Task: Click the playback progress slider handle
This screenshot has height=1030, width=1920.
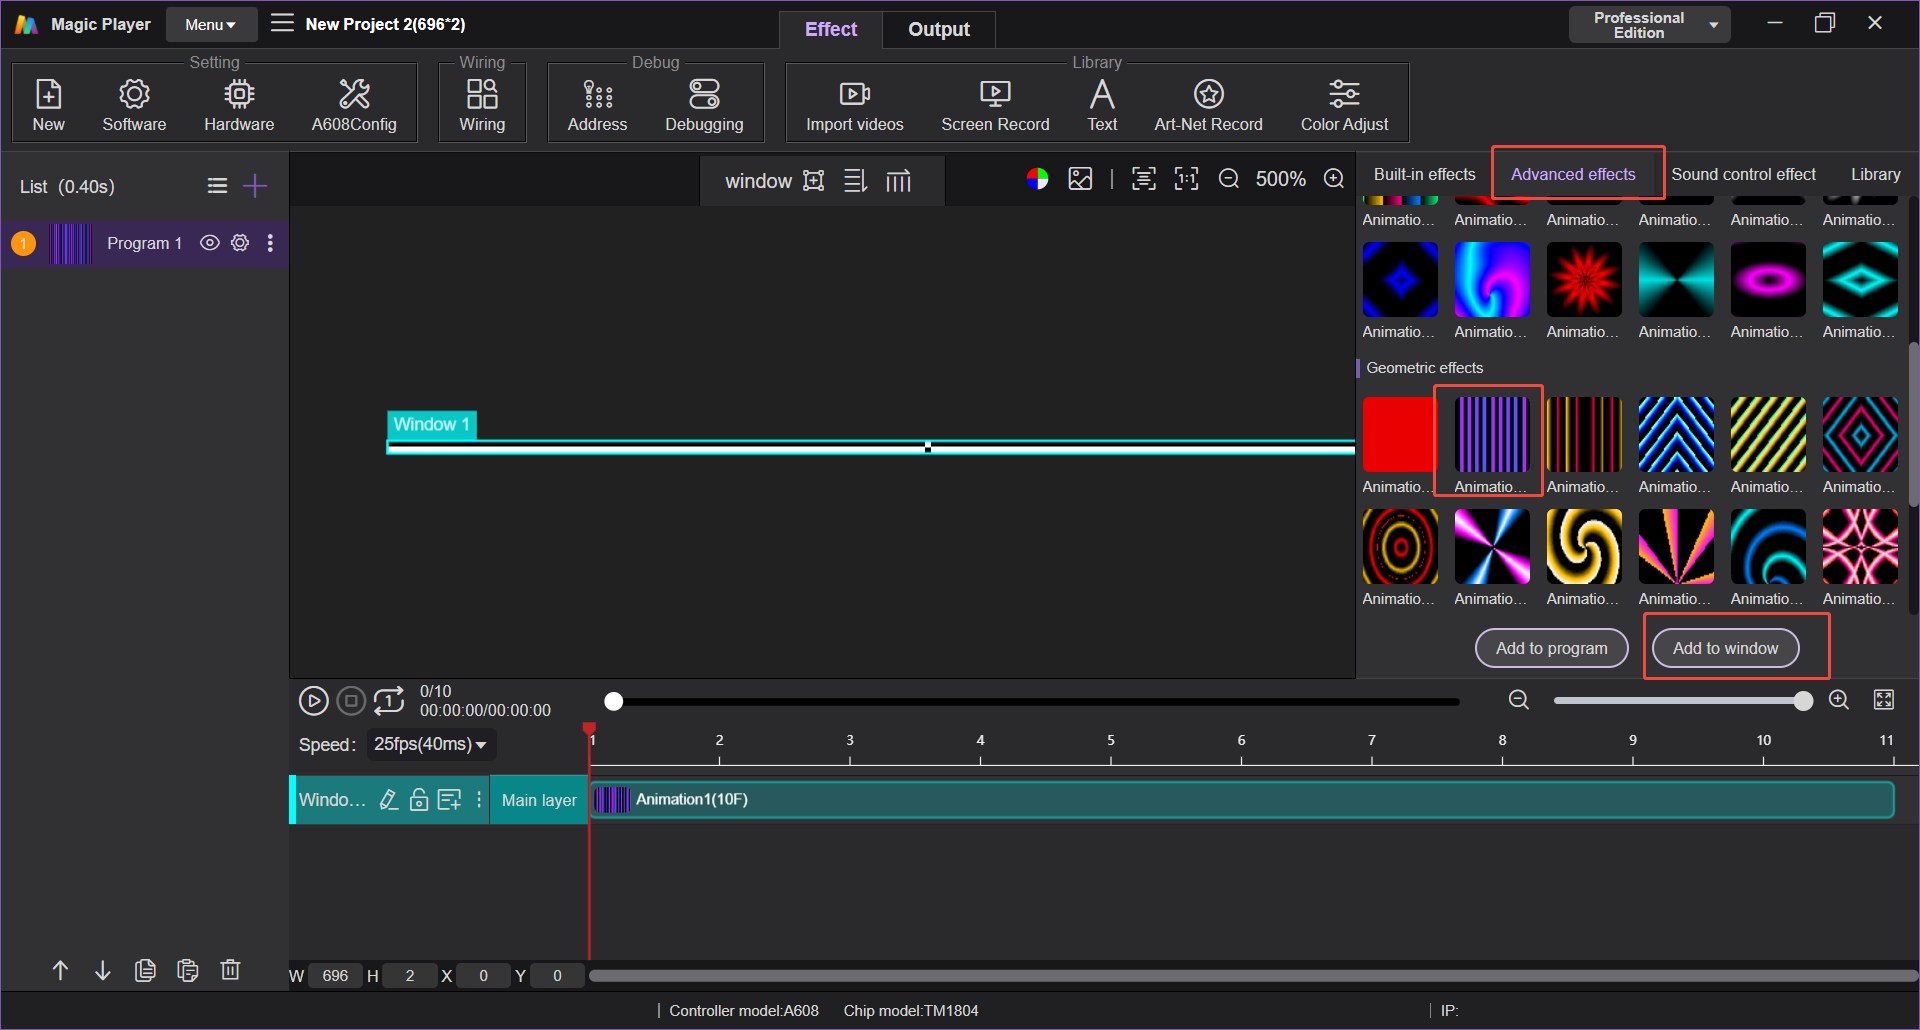Action: click(x=614, y=702)
